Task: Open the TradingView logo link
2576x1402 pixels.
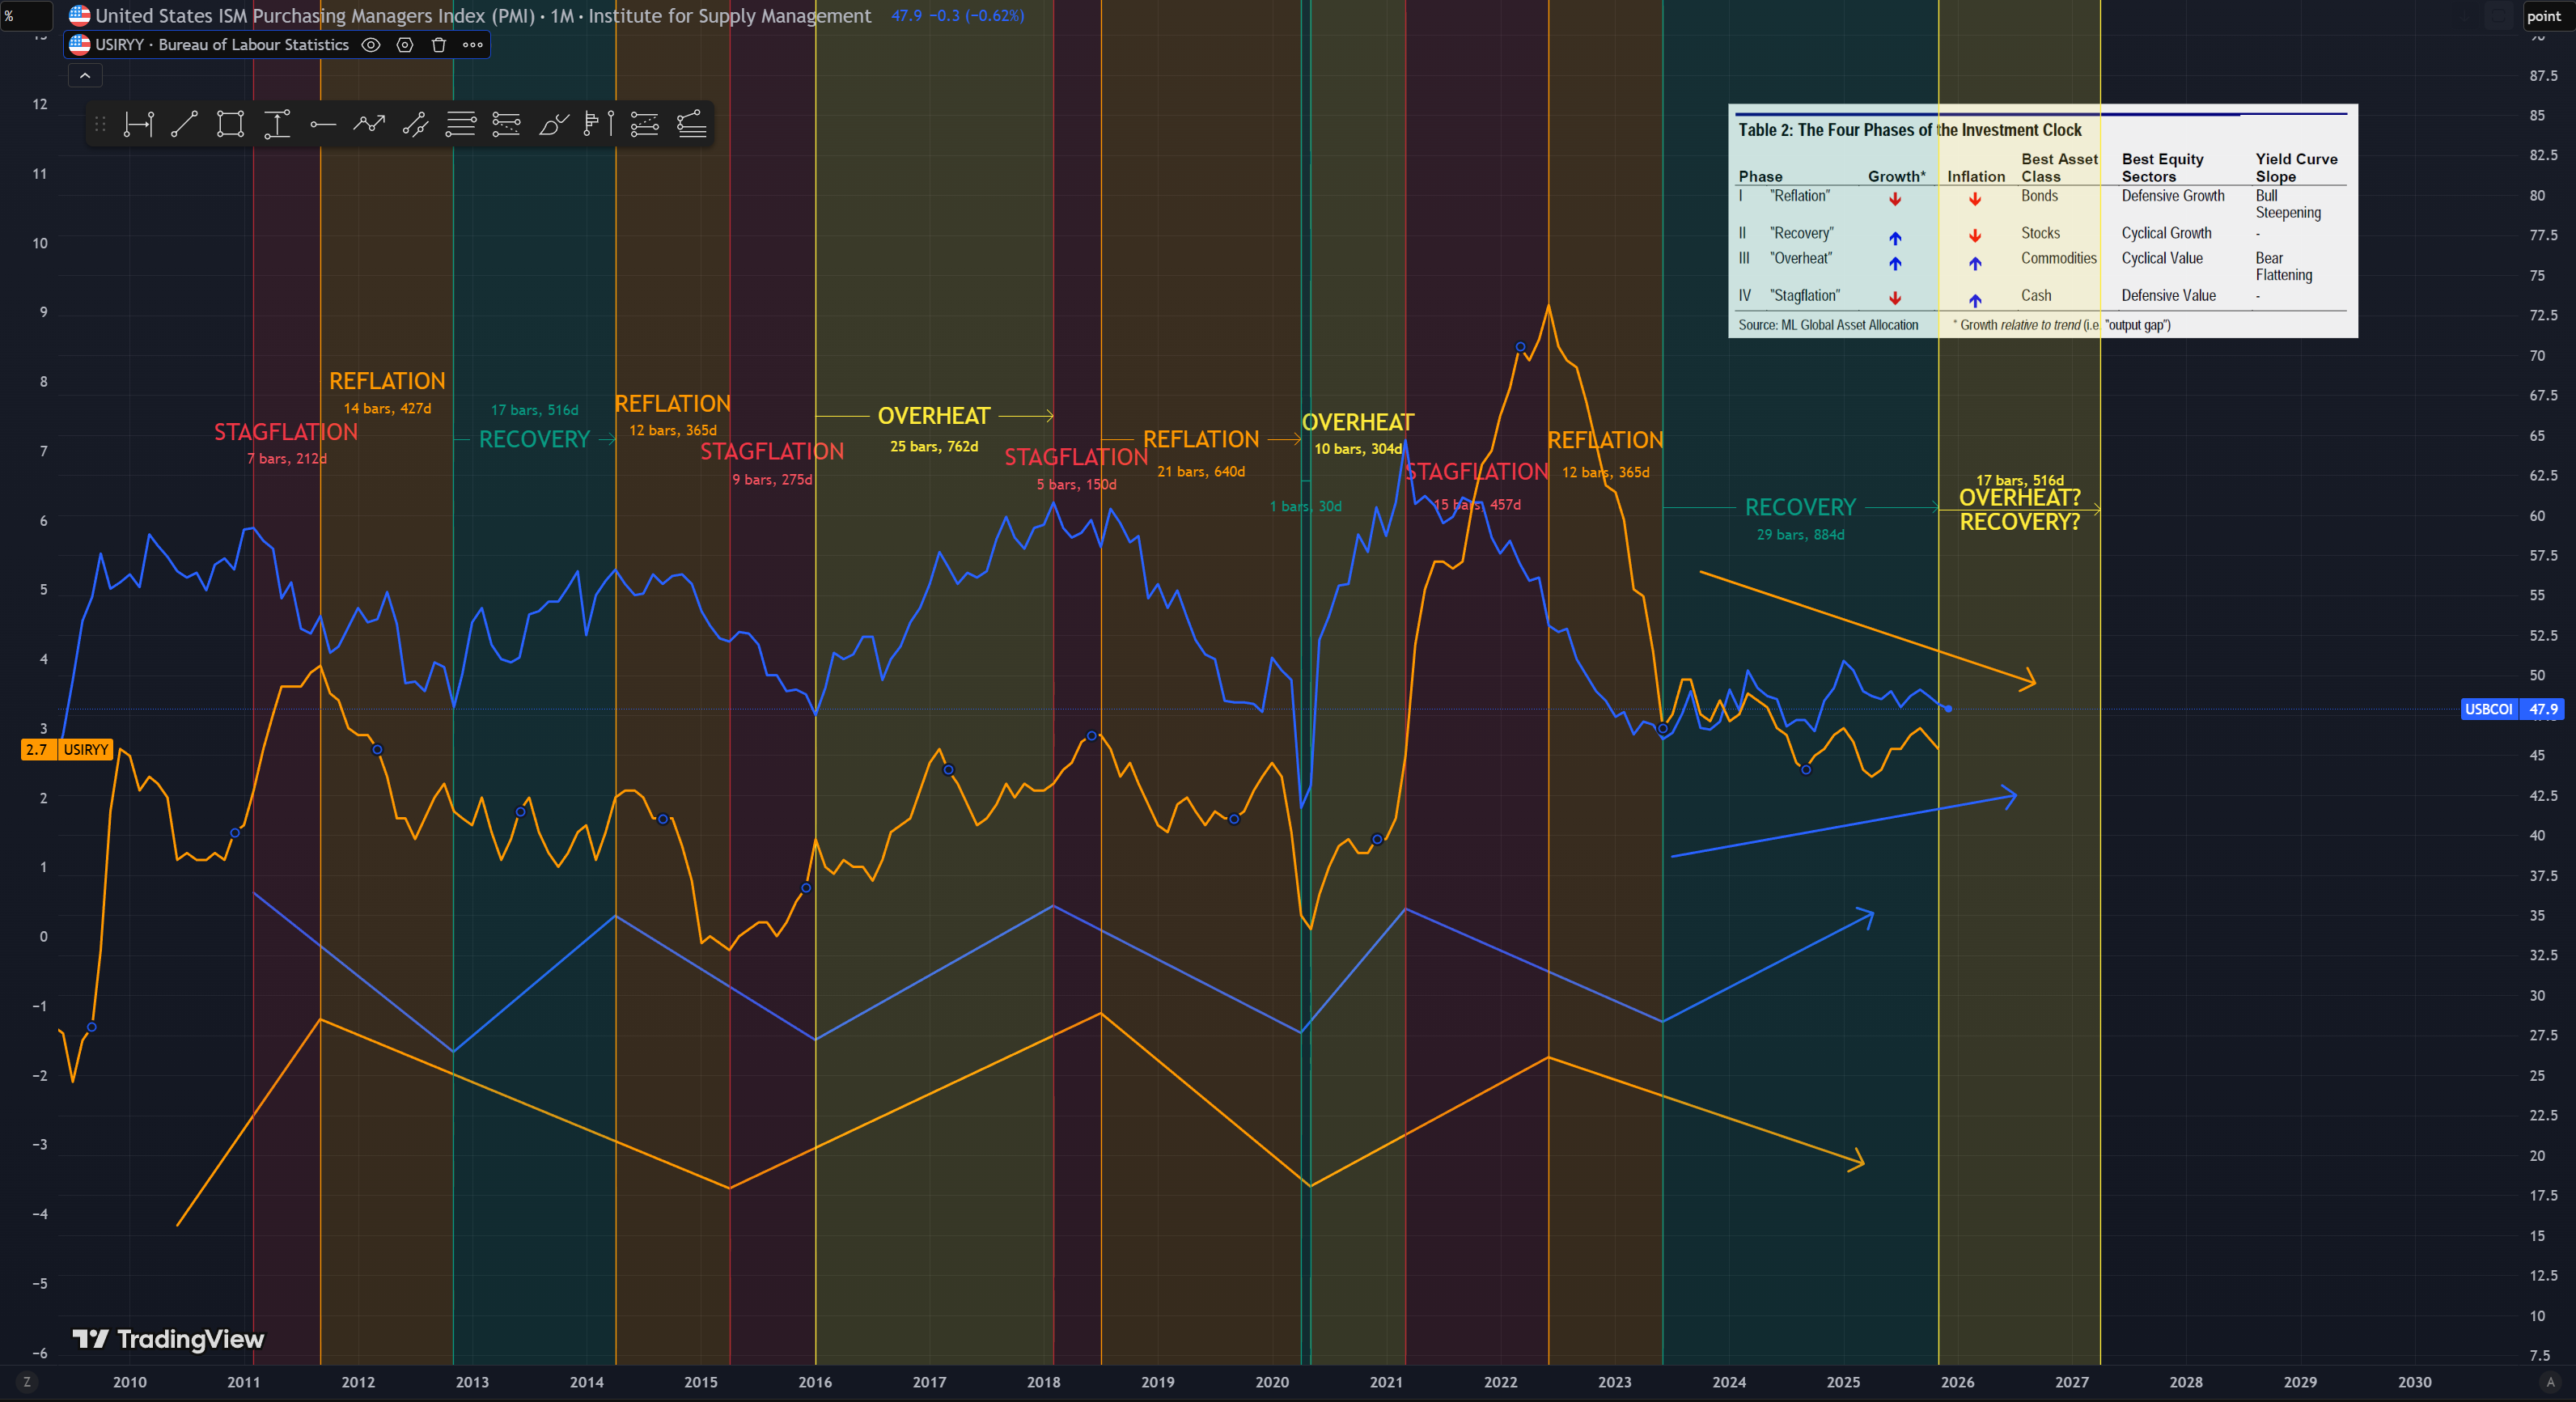Action: [168, 1339]
